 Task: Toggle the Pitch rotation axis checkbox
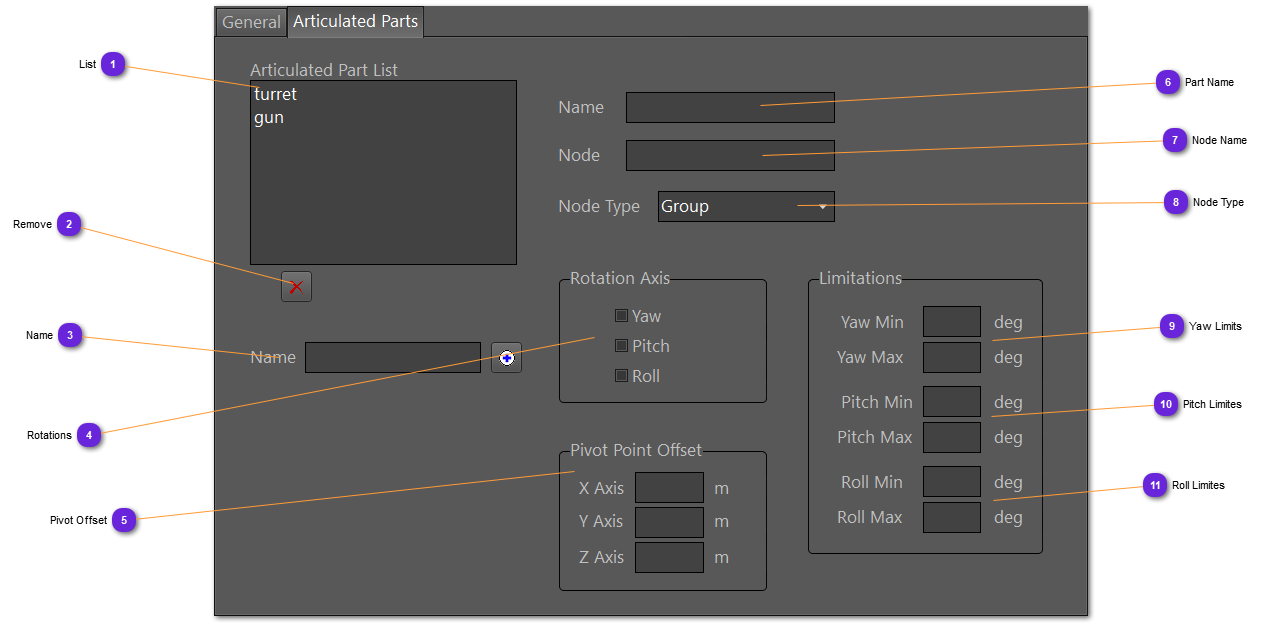(621, 346)
